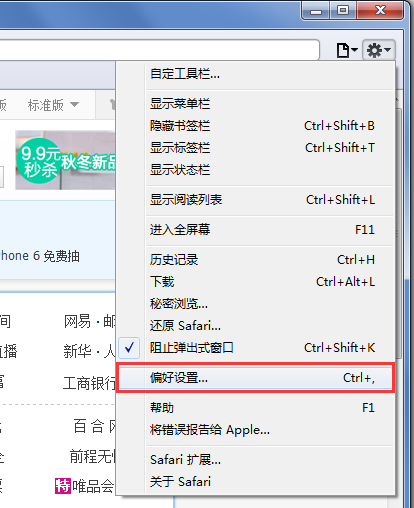Open 下载 from the menu

pyautogui.click(x=256, y=282)
